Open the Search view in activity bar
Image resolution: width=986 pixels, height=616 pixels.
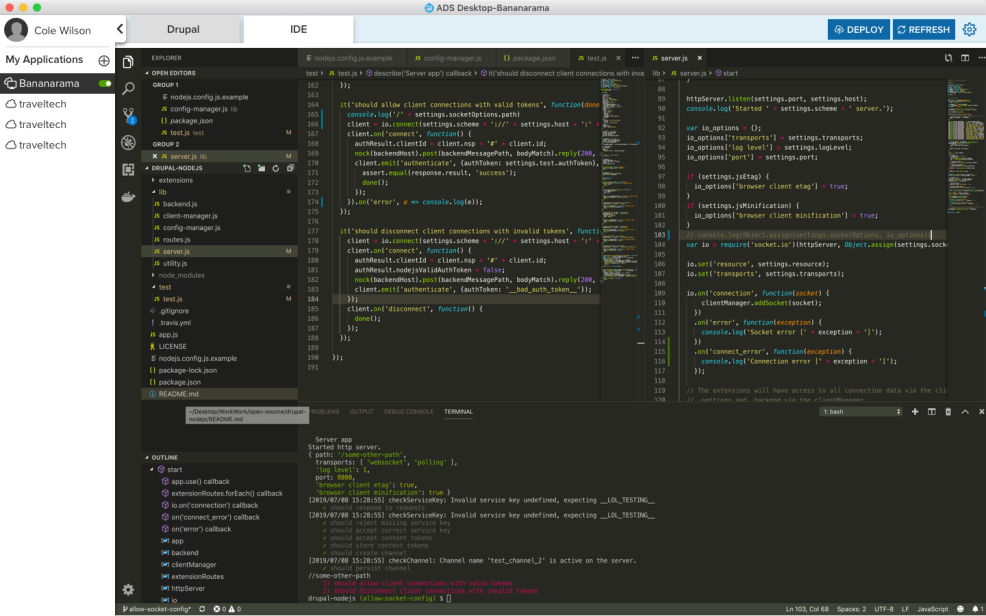[128, 88]
